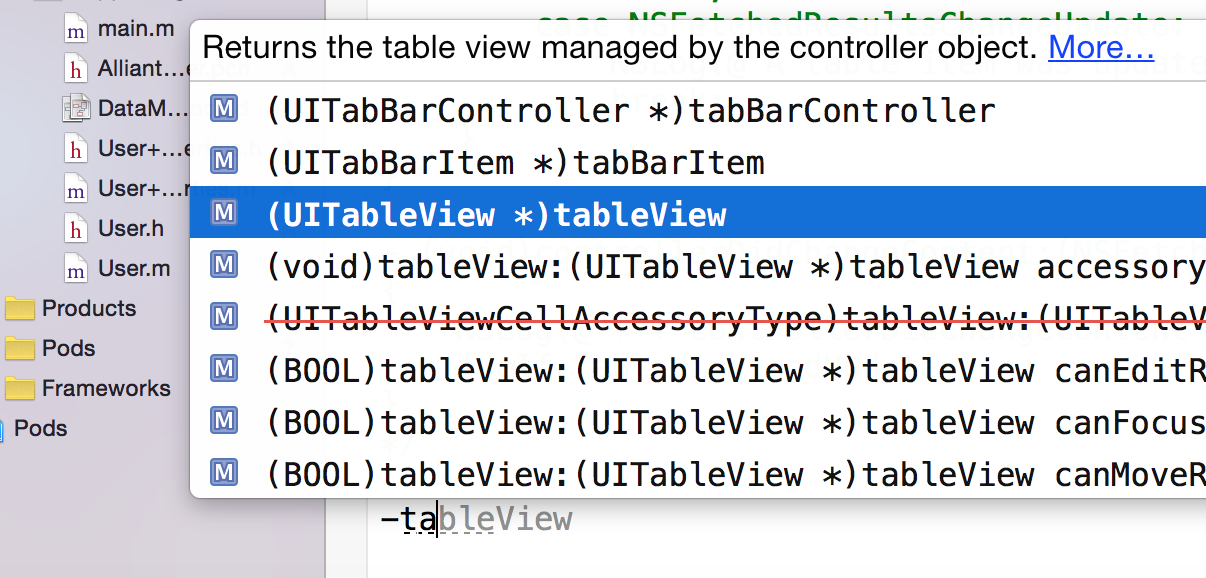The height and width of the screenshot is (578, 1206).
Task: Select the User.h header file icon
Action: [x=76, y=229]
